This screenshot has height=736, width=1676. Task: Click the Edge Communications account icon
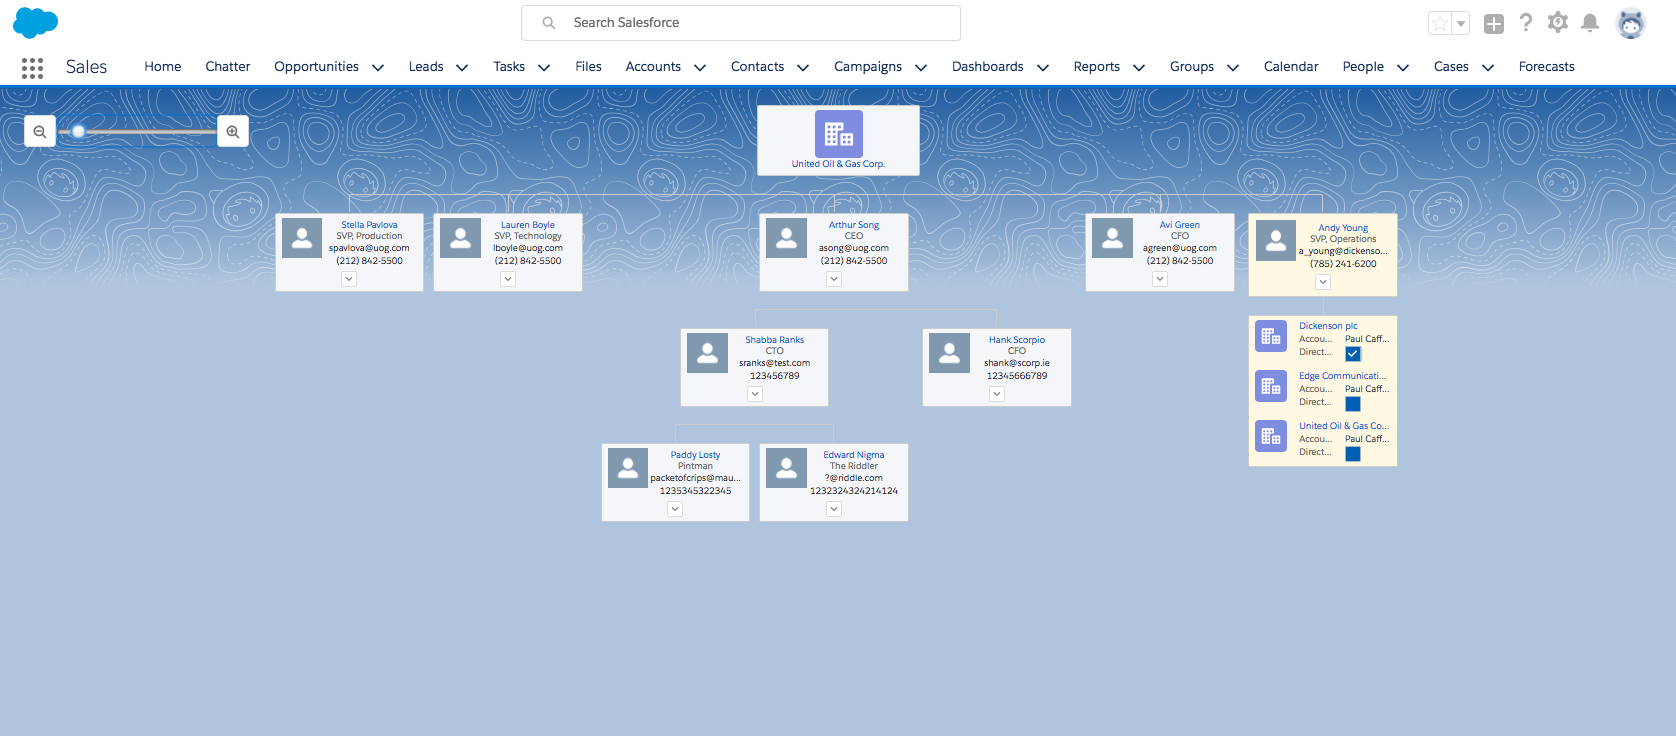tap(1271, 386)
